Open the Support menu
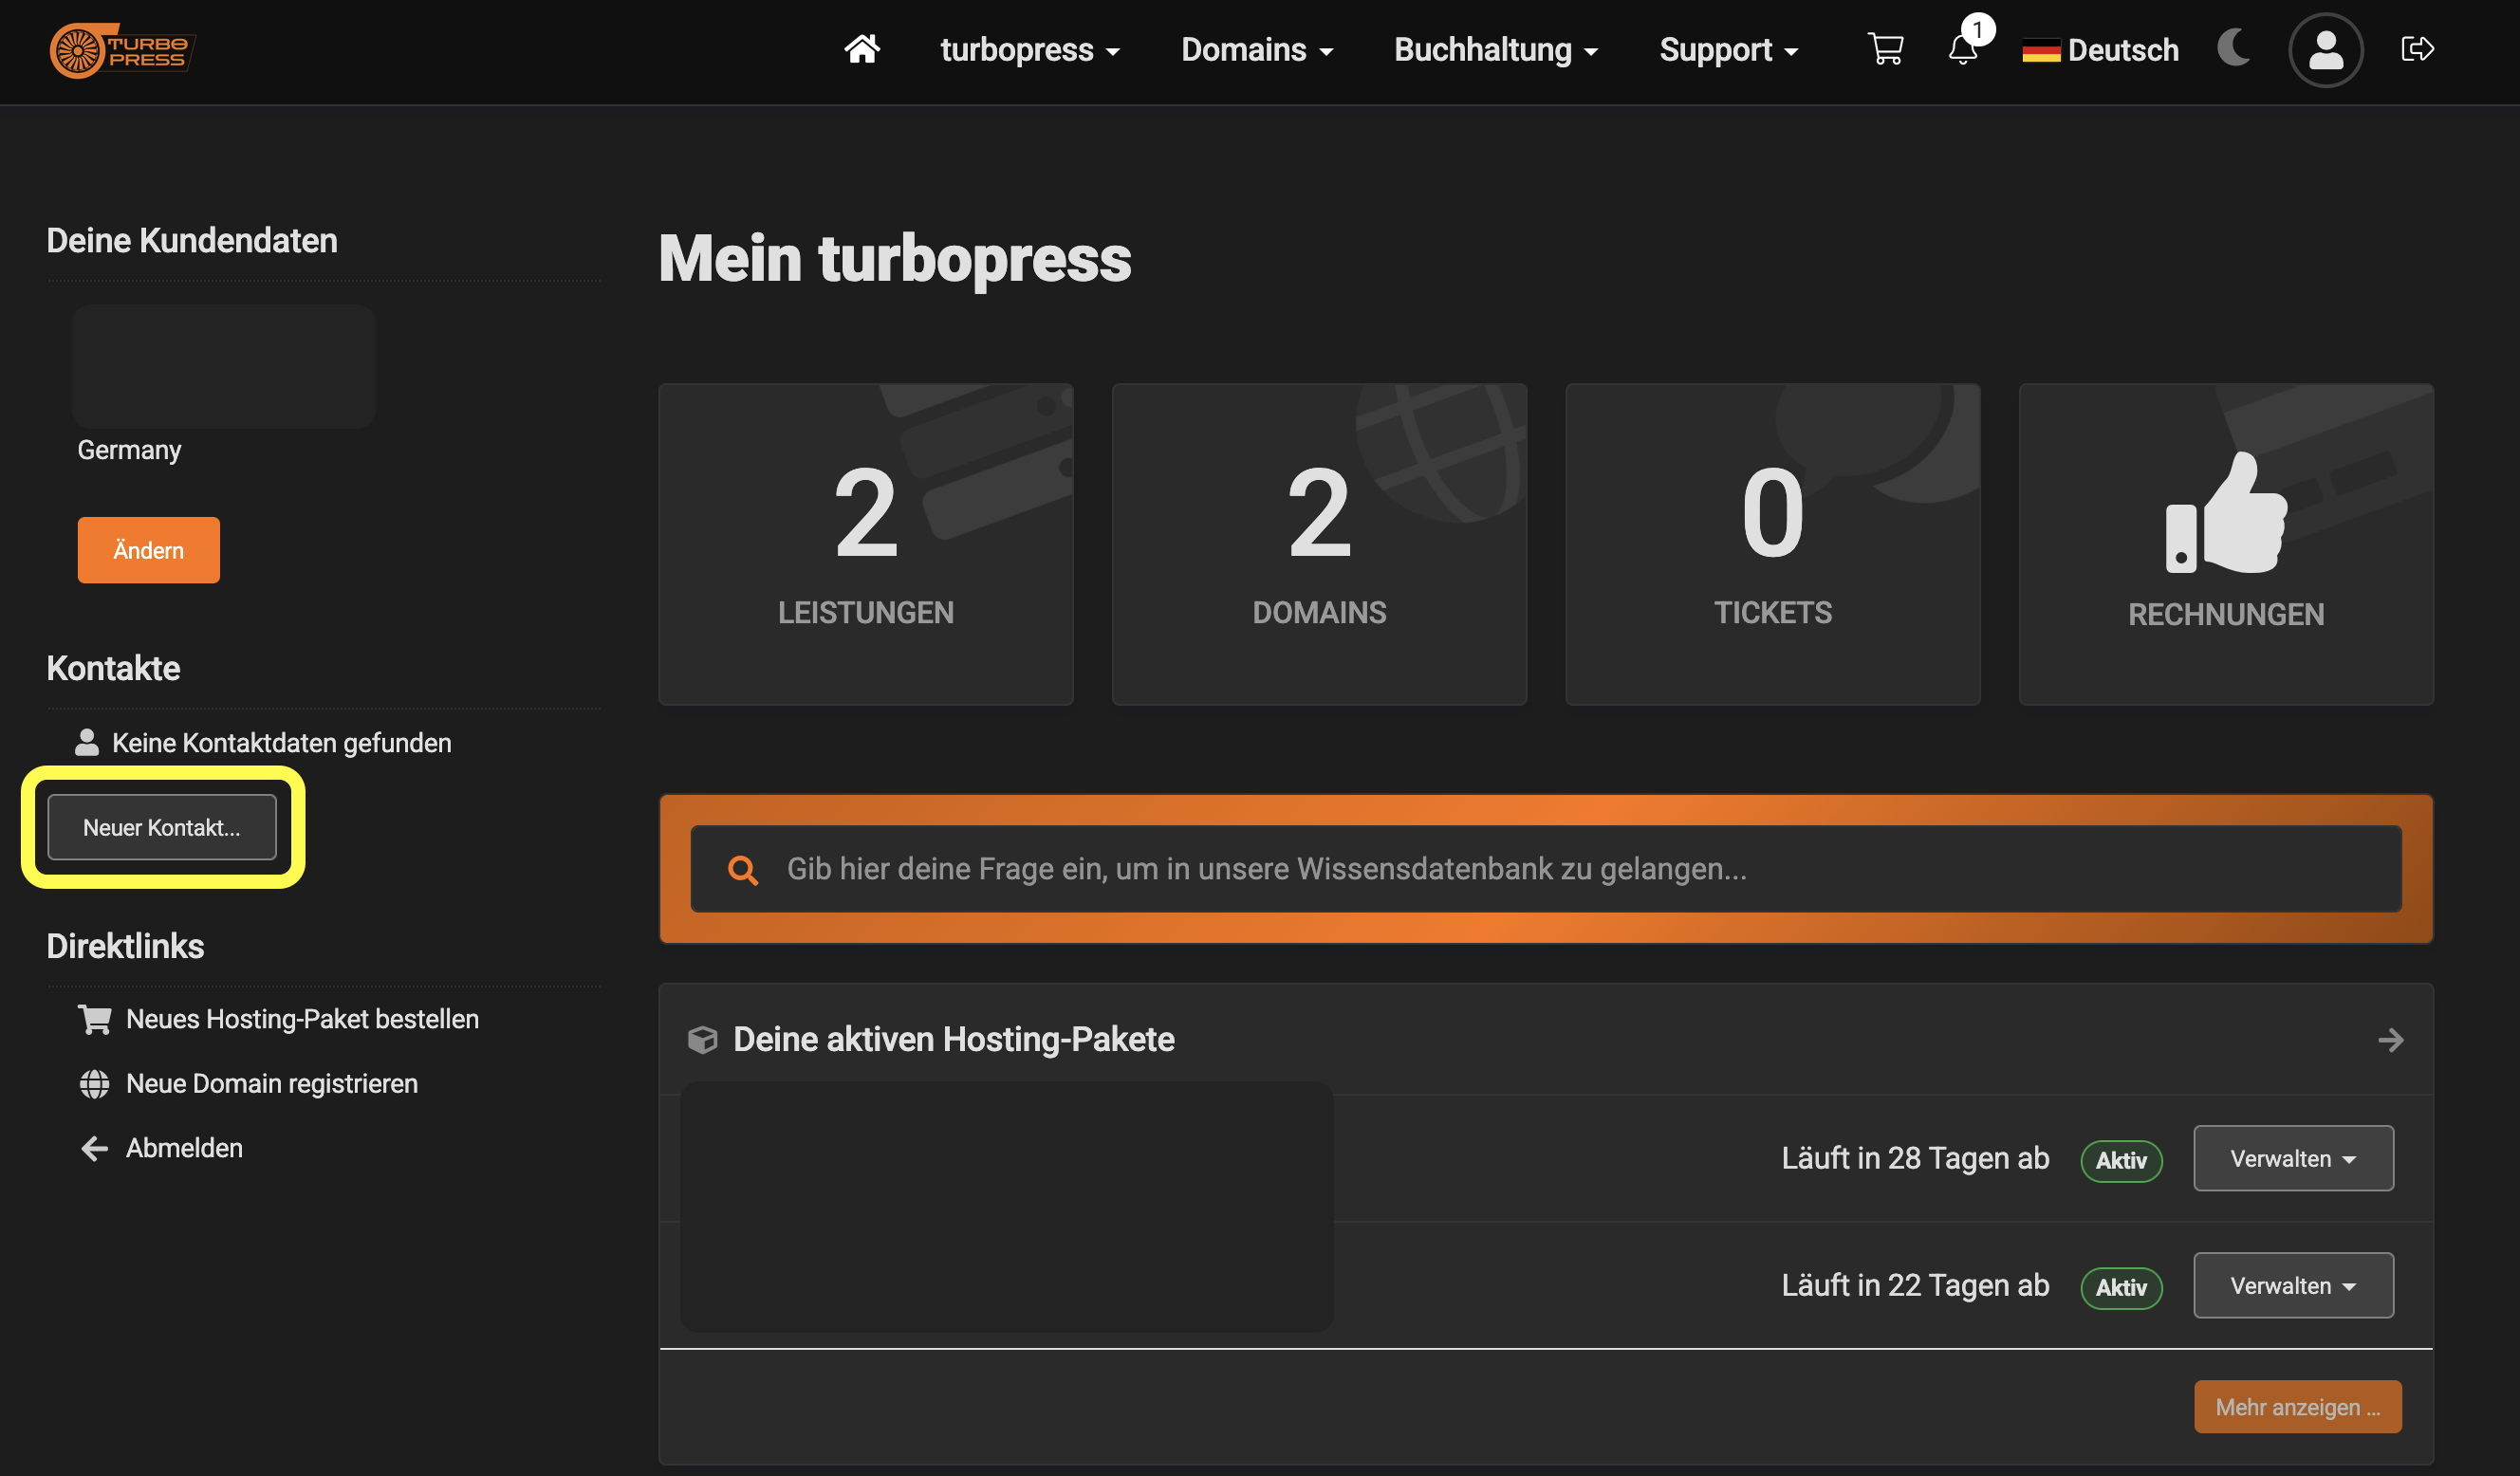 pos(1728,50)
